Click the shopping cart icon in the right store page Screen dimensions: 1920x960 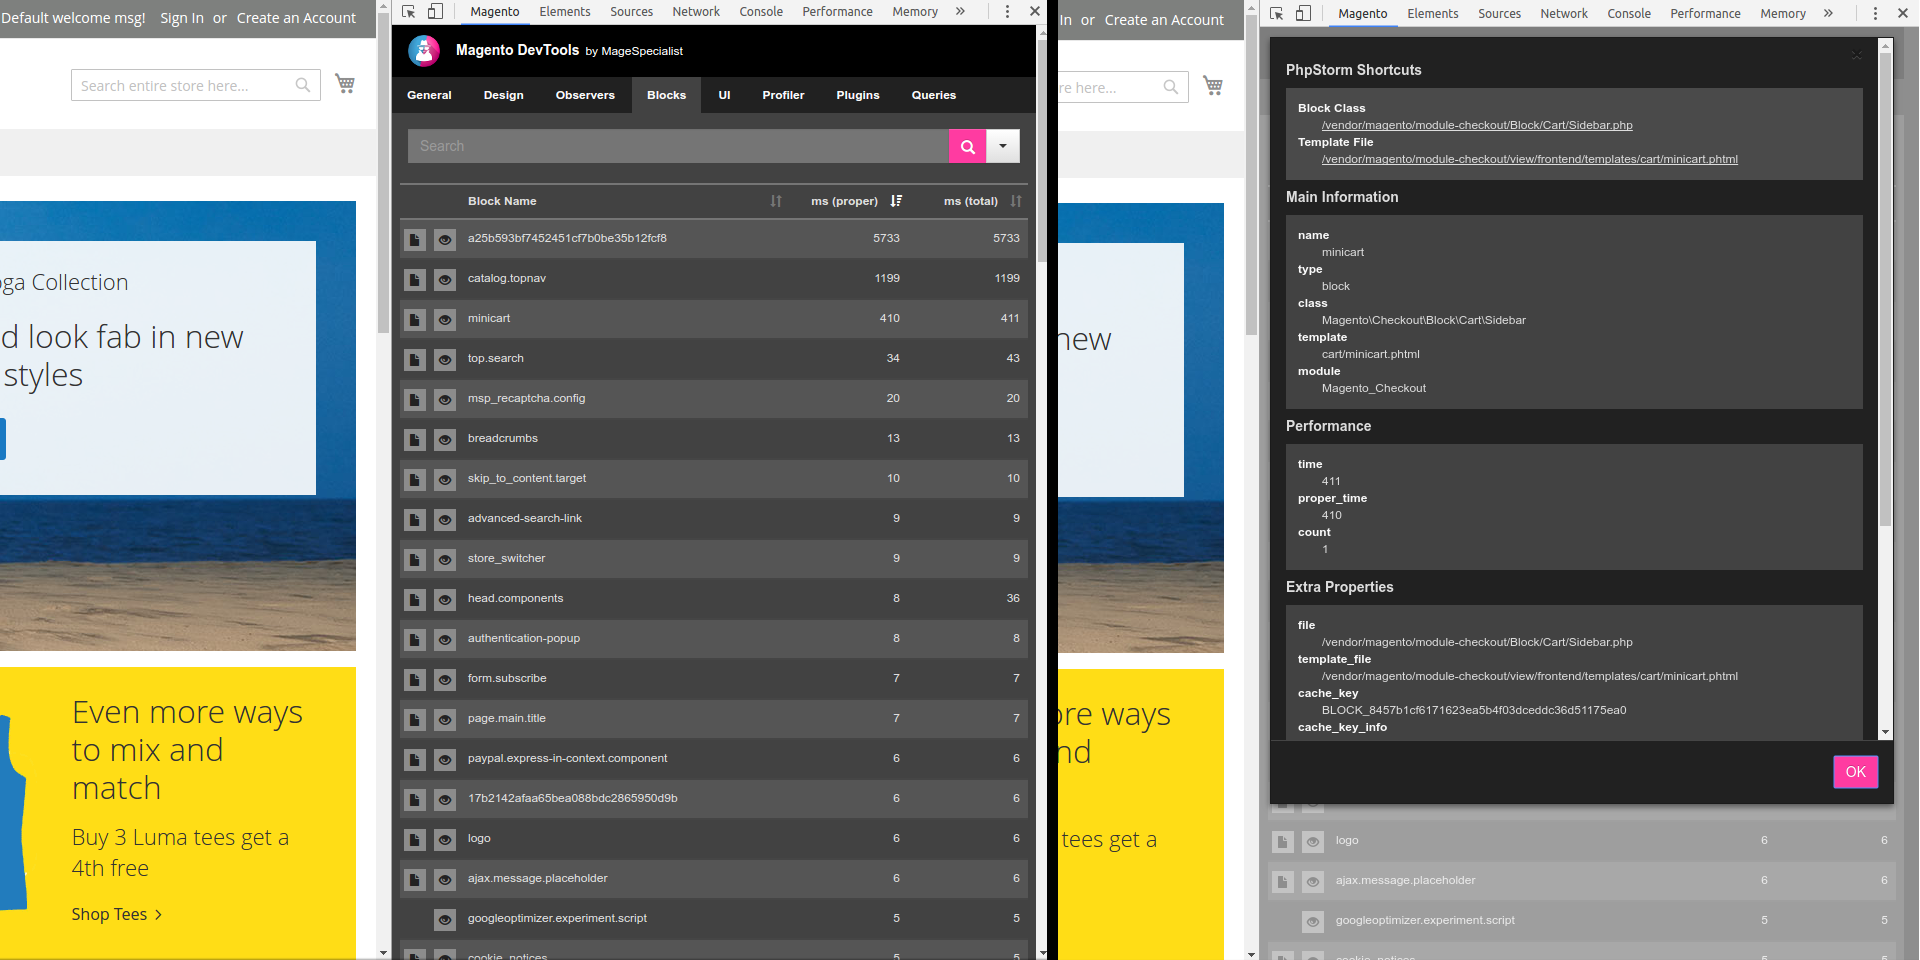tap(1213, 86)
